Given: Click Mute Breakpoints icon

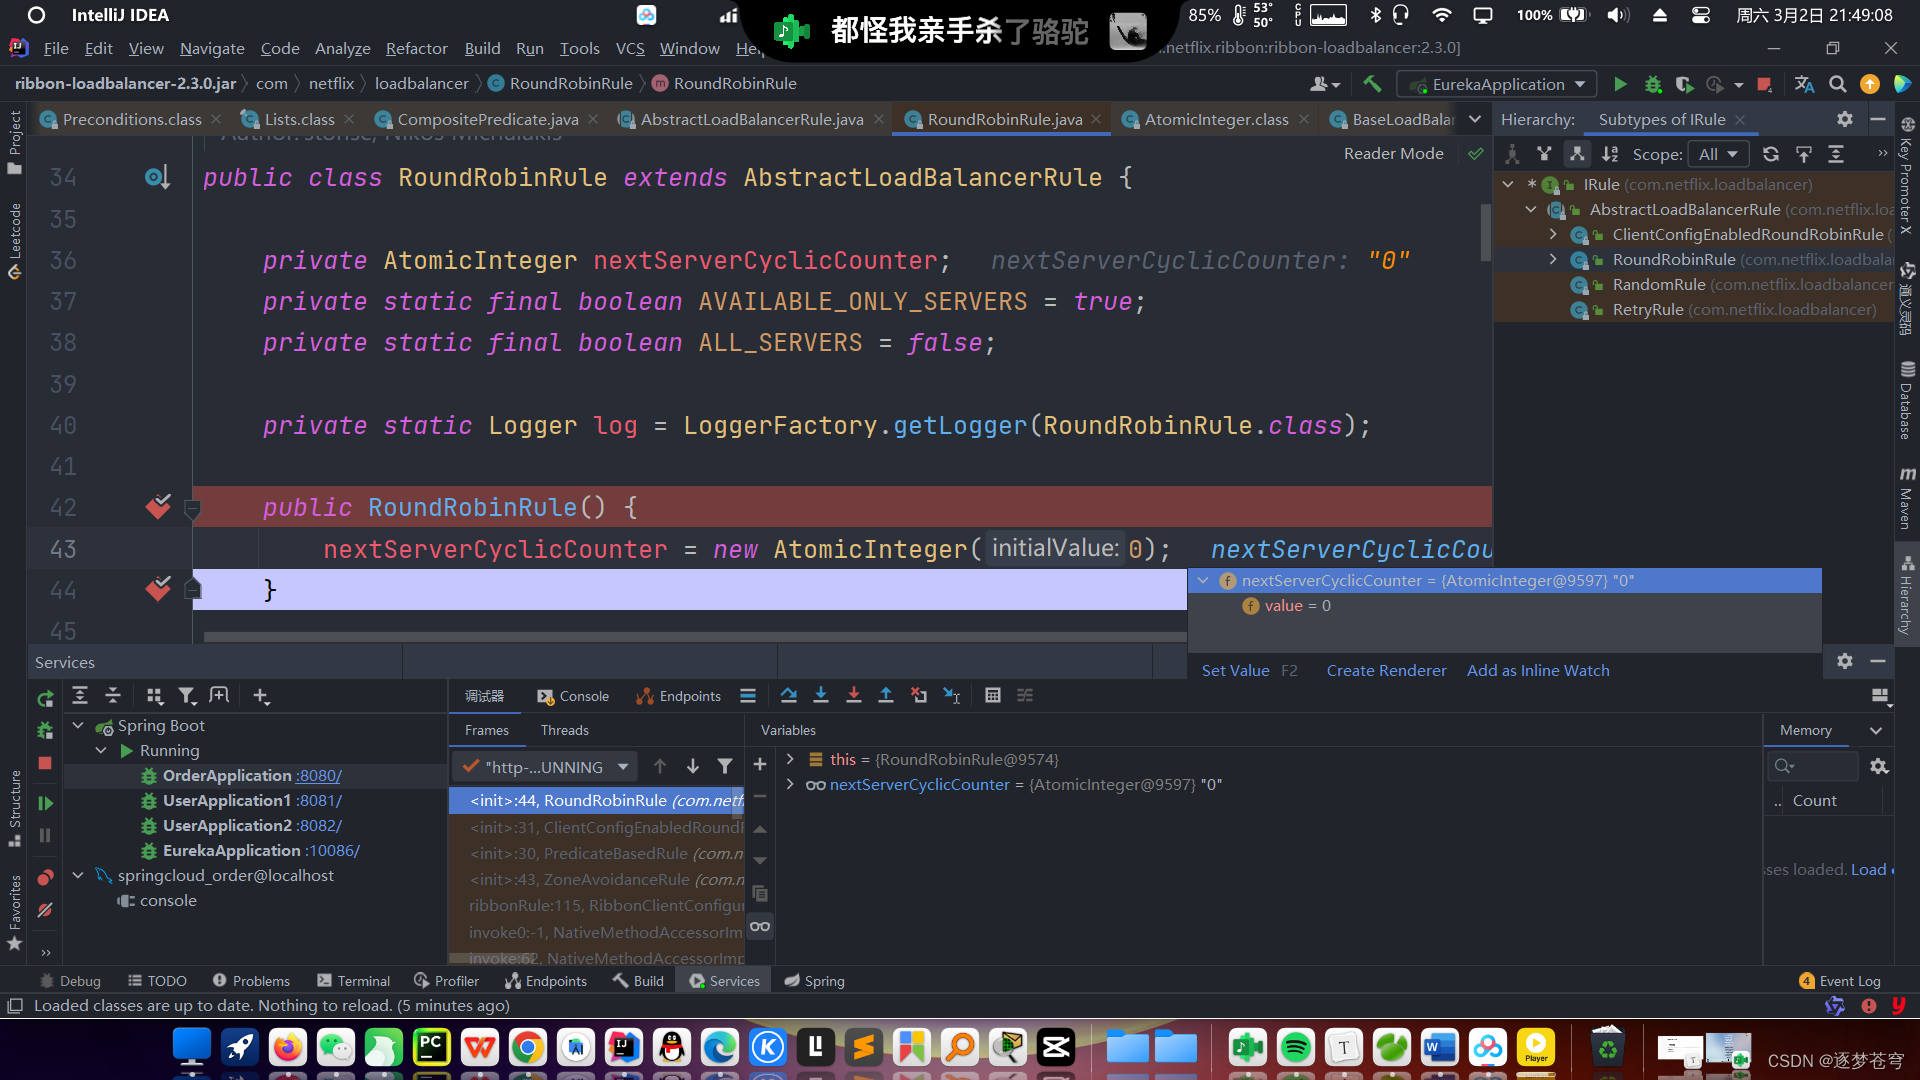Looking at the screenshot, I should [x=45, y=910].
